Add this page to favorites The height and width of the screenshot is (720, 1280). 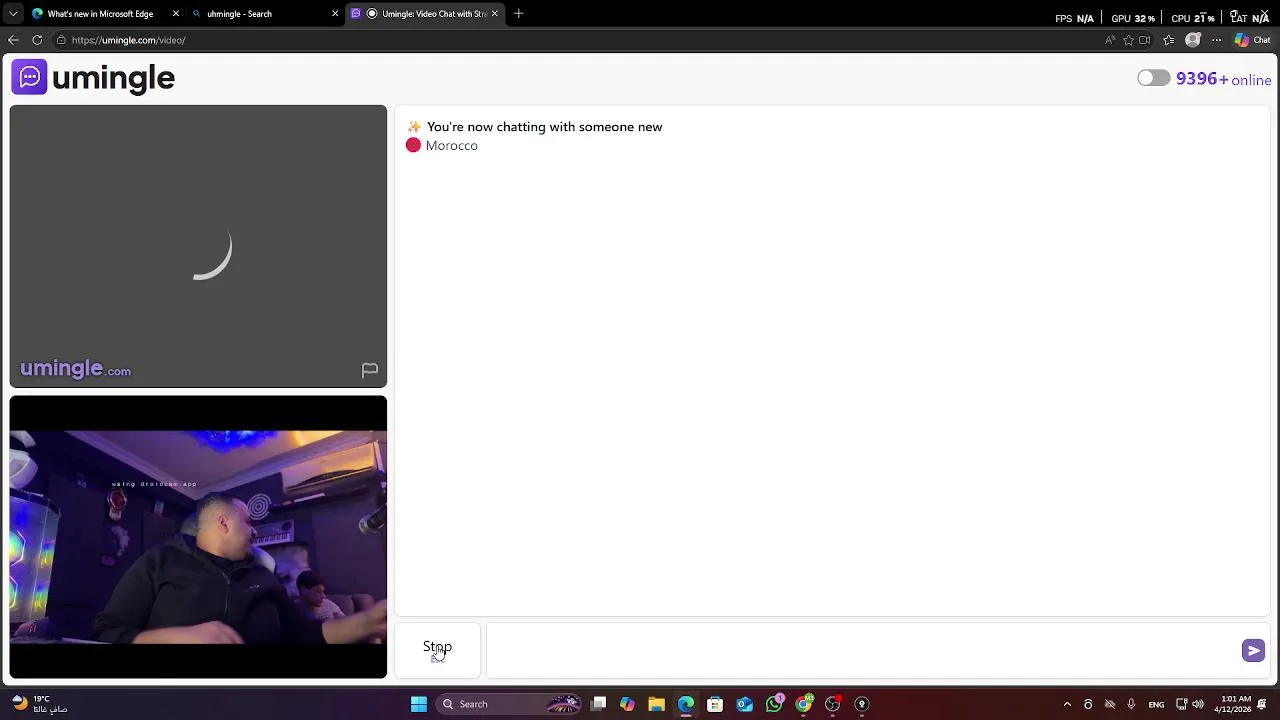1128,40
